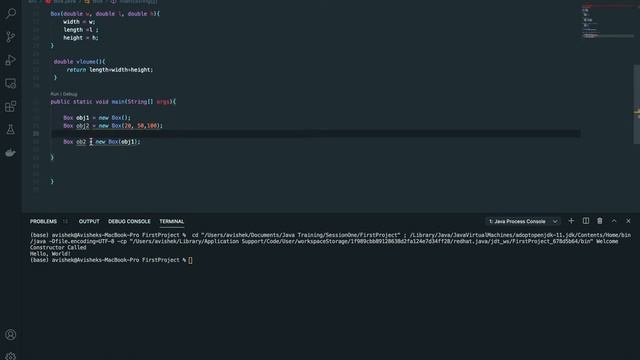Close the bottom panel

tap(628, 221)
